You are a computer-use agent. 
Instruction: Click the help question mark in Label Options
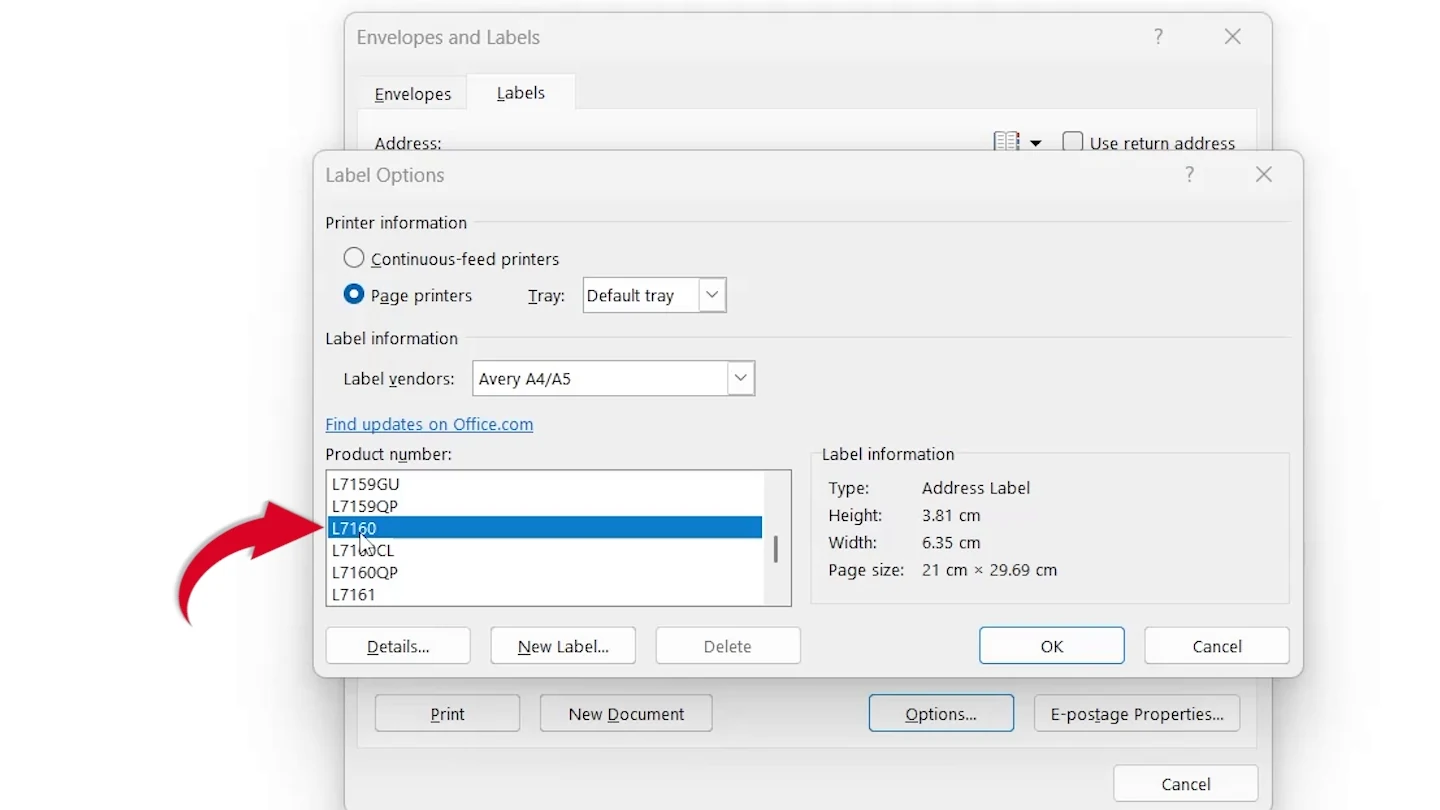(x=1189, y=175)
